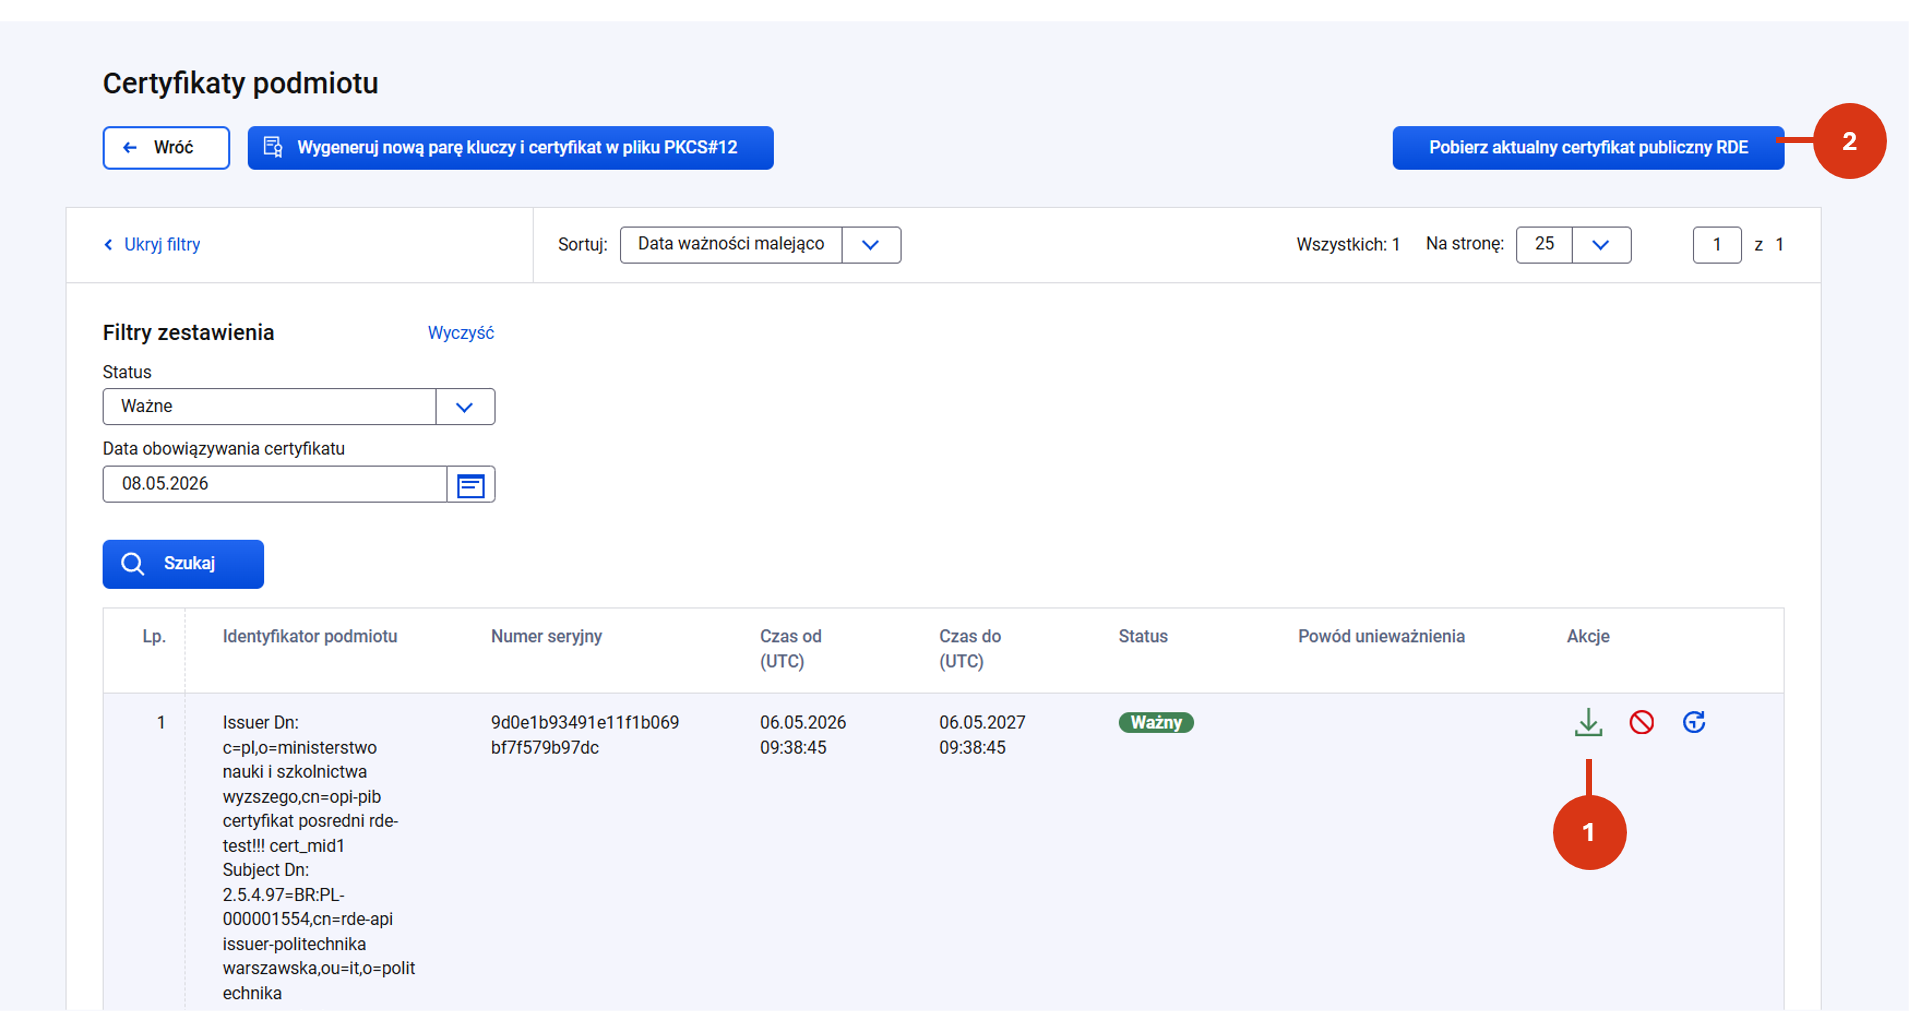
Task: Click the page number input field
Action: 1717,245
